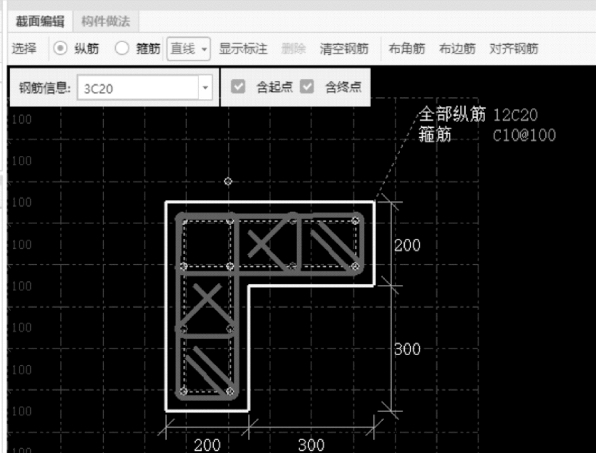The width and height of the screenshot is (596, 453).
Task: Toggle the 含终点 checkbox
Action: pos(307,87)
